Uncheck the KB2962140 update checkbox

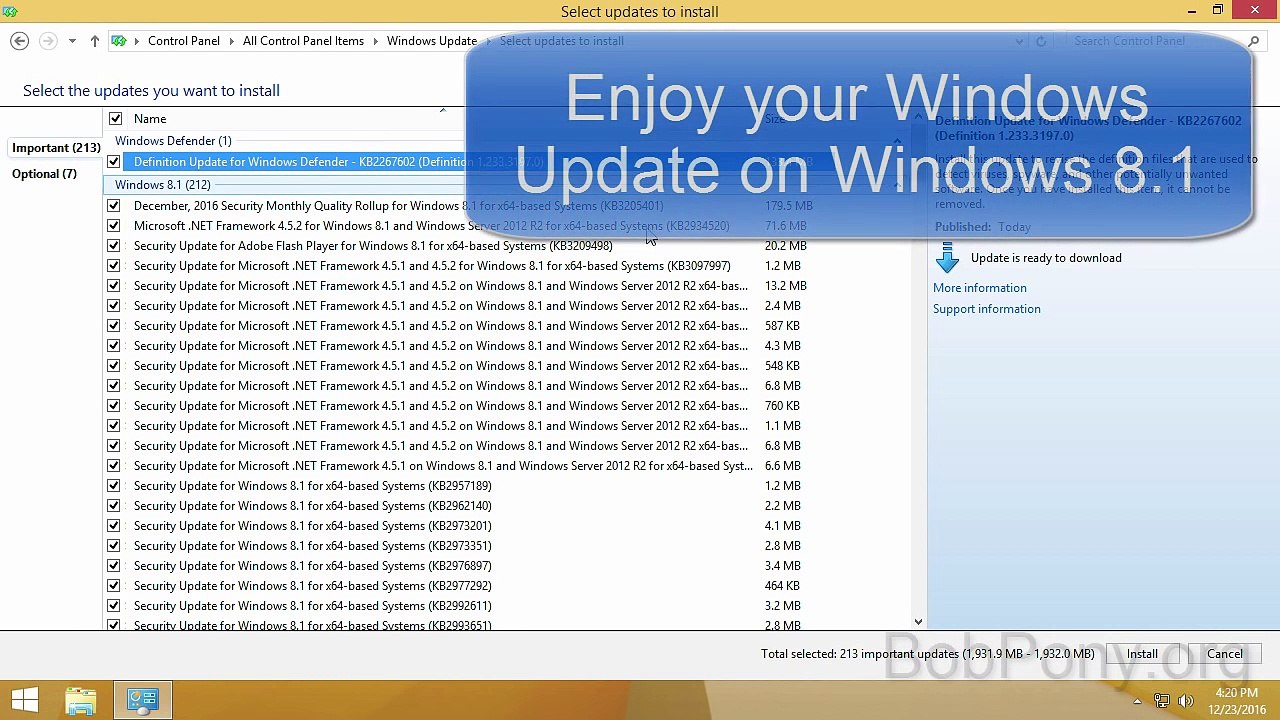click(x=113, y=506)
